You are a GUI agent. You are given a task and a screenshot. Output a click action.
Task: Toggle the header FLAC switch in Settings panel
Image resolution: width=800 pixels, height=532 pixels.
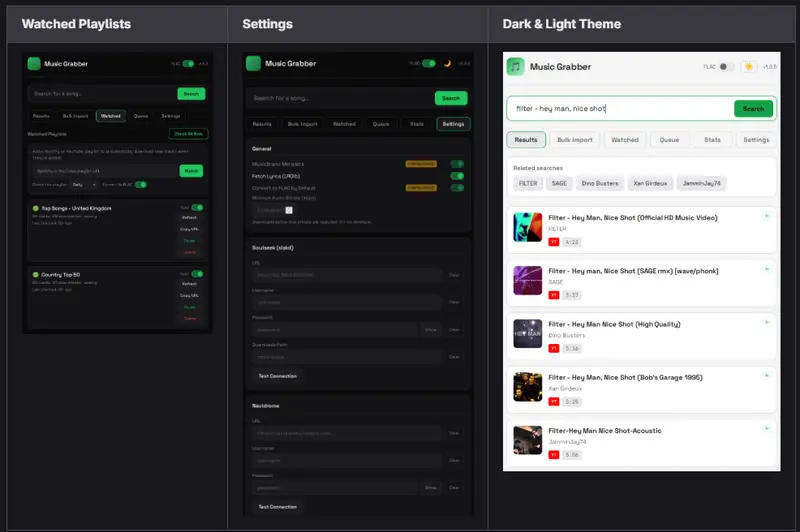click(429, 64)
